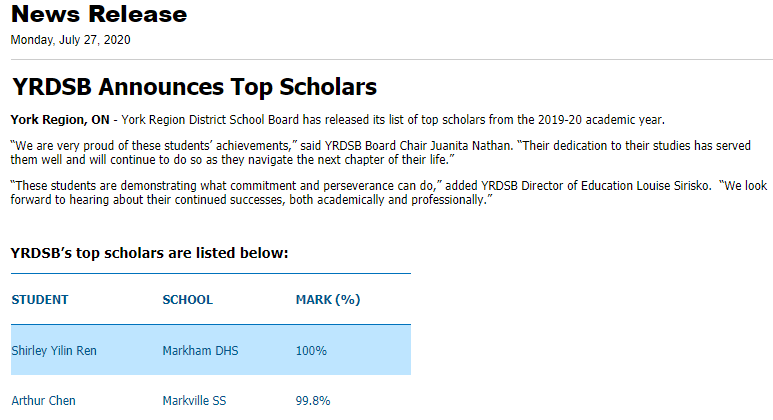
Task: Click the Louise Sirisko quote paragraph
Action: [x=388, y=193]
